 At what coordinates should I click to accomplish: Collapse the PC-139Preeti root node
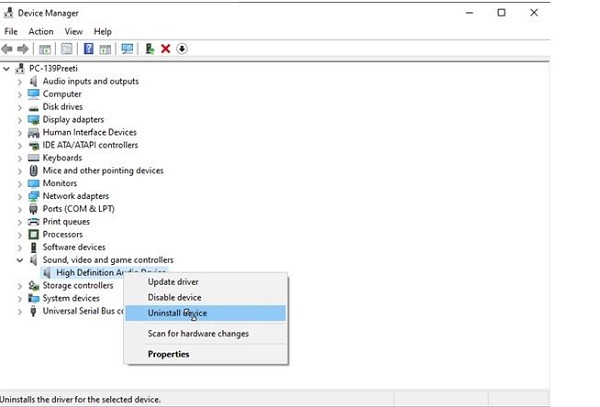pyautogui.click(x=7, y=69)
